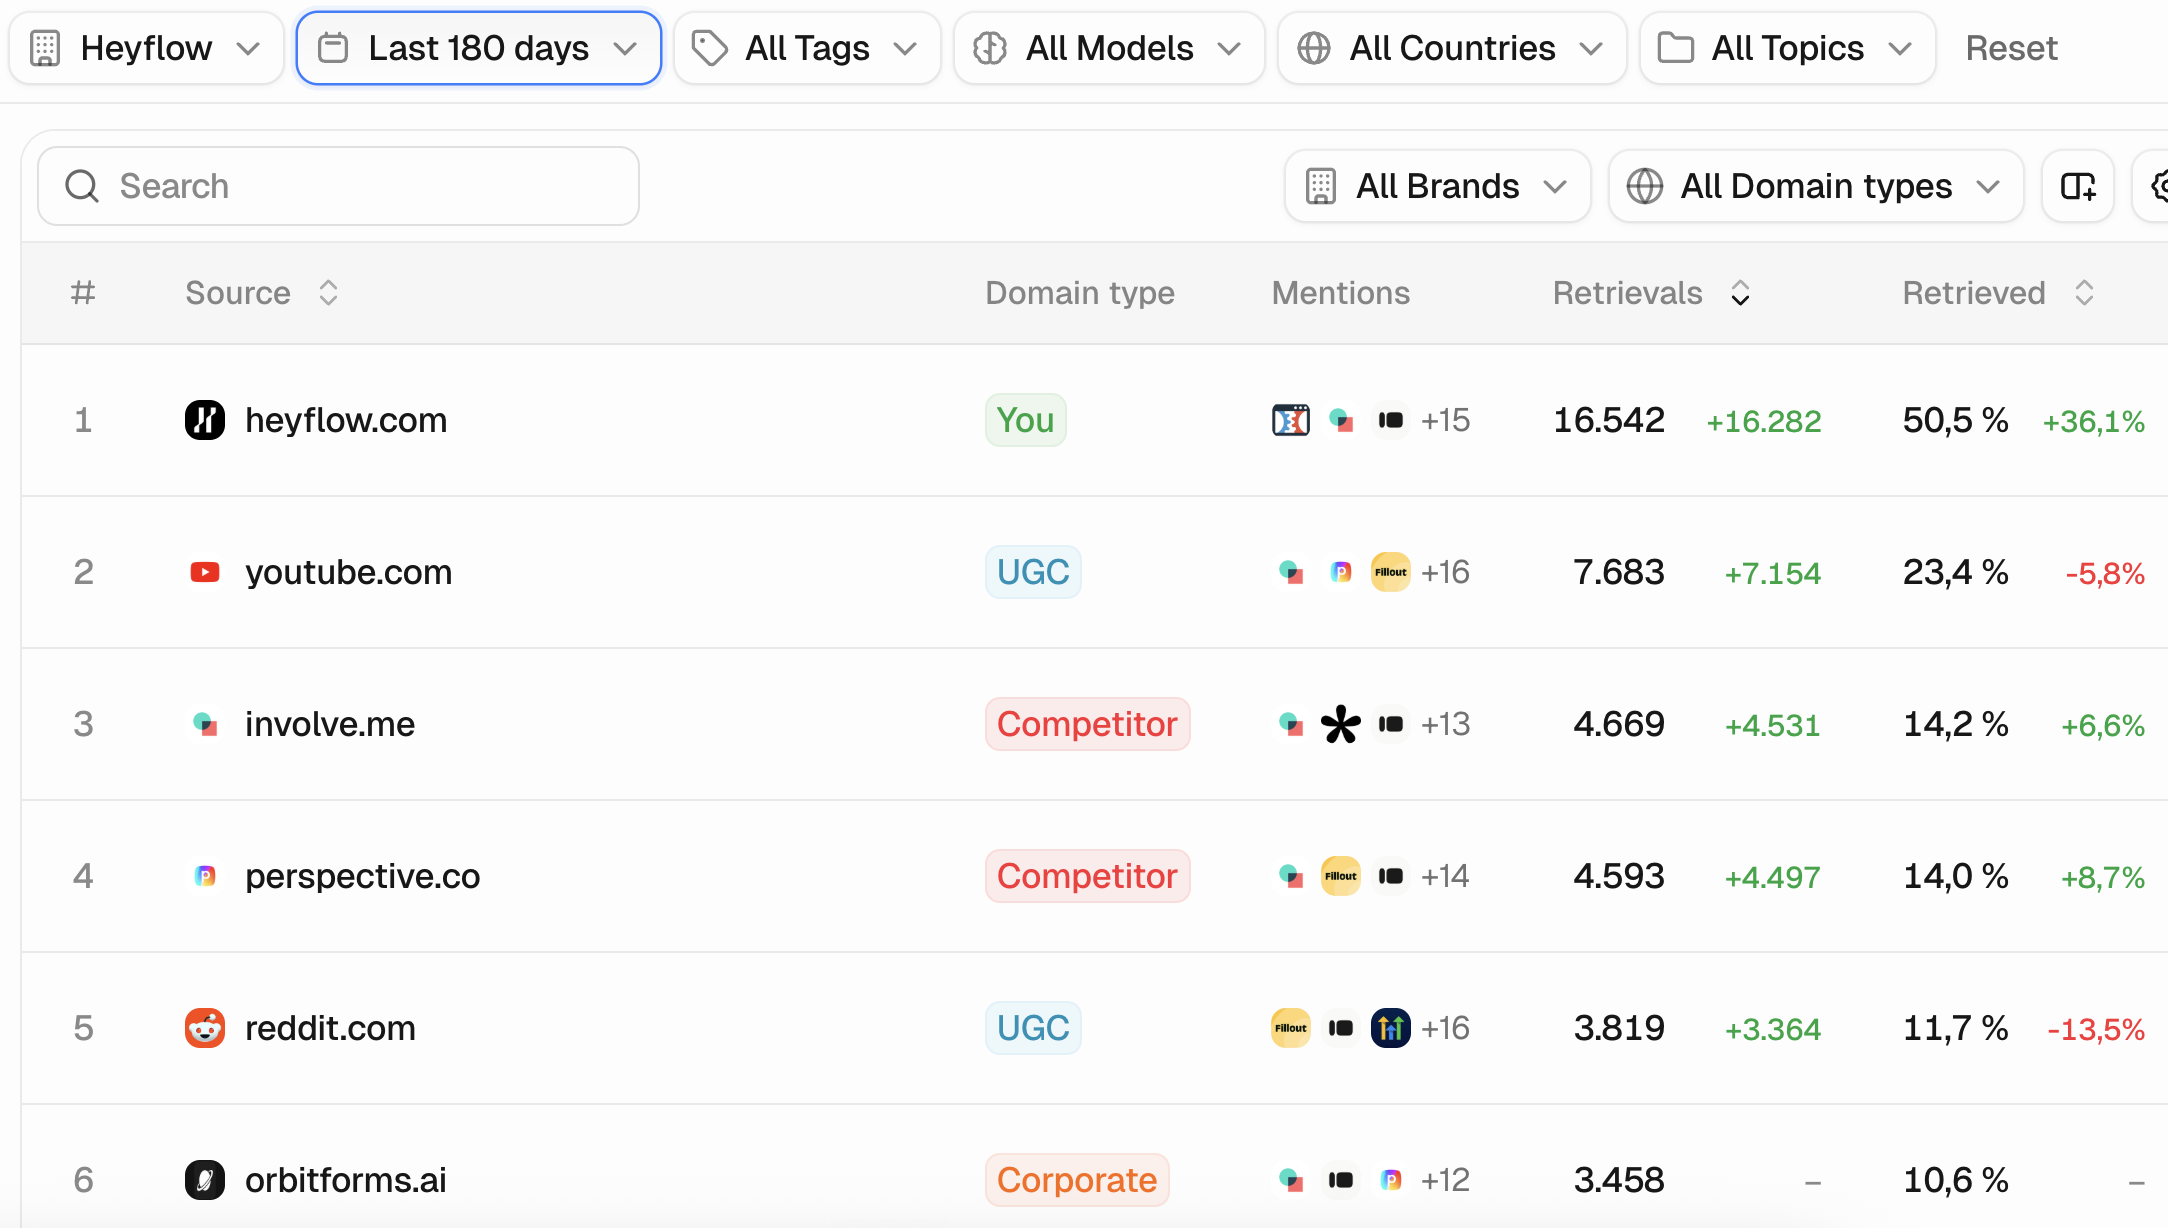Click the heyflow.com favicon

pos(205,420)
